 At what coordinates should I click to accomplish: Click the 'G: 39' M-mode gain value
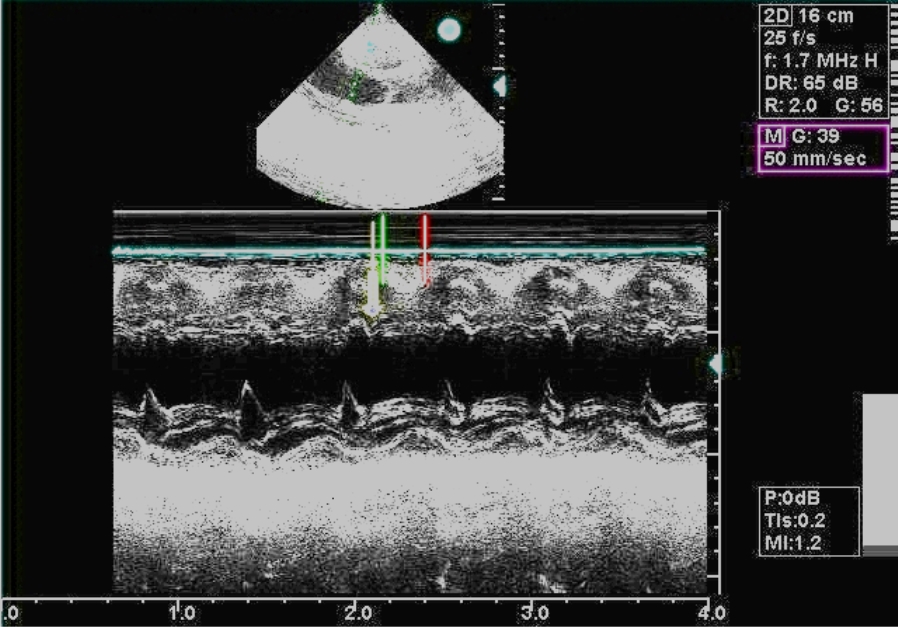pyautogui.click(x=816, y=136)
